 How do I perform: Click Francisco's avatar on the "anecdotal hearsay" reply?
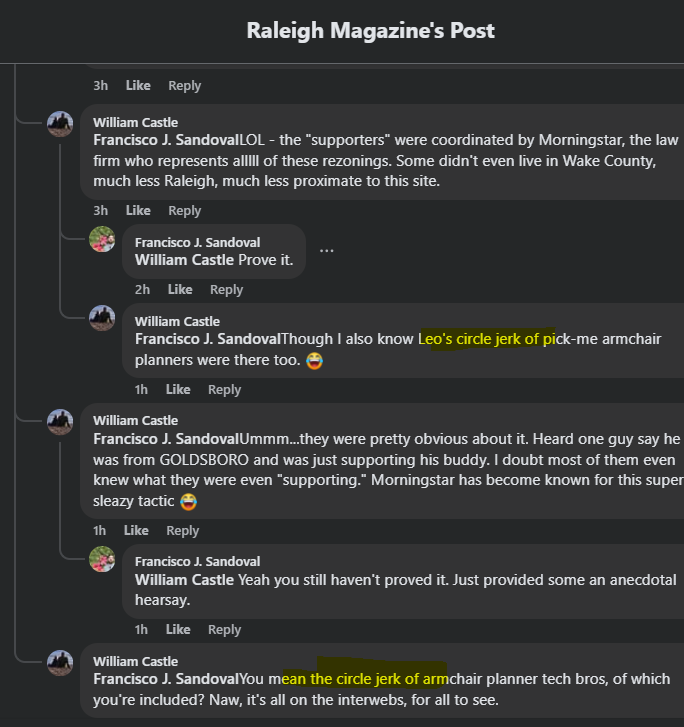pos(102,559)
